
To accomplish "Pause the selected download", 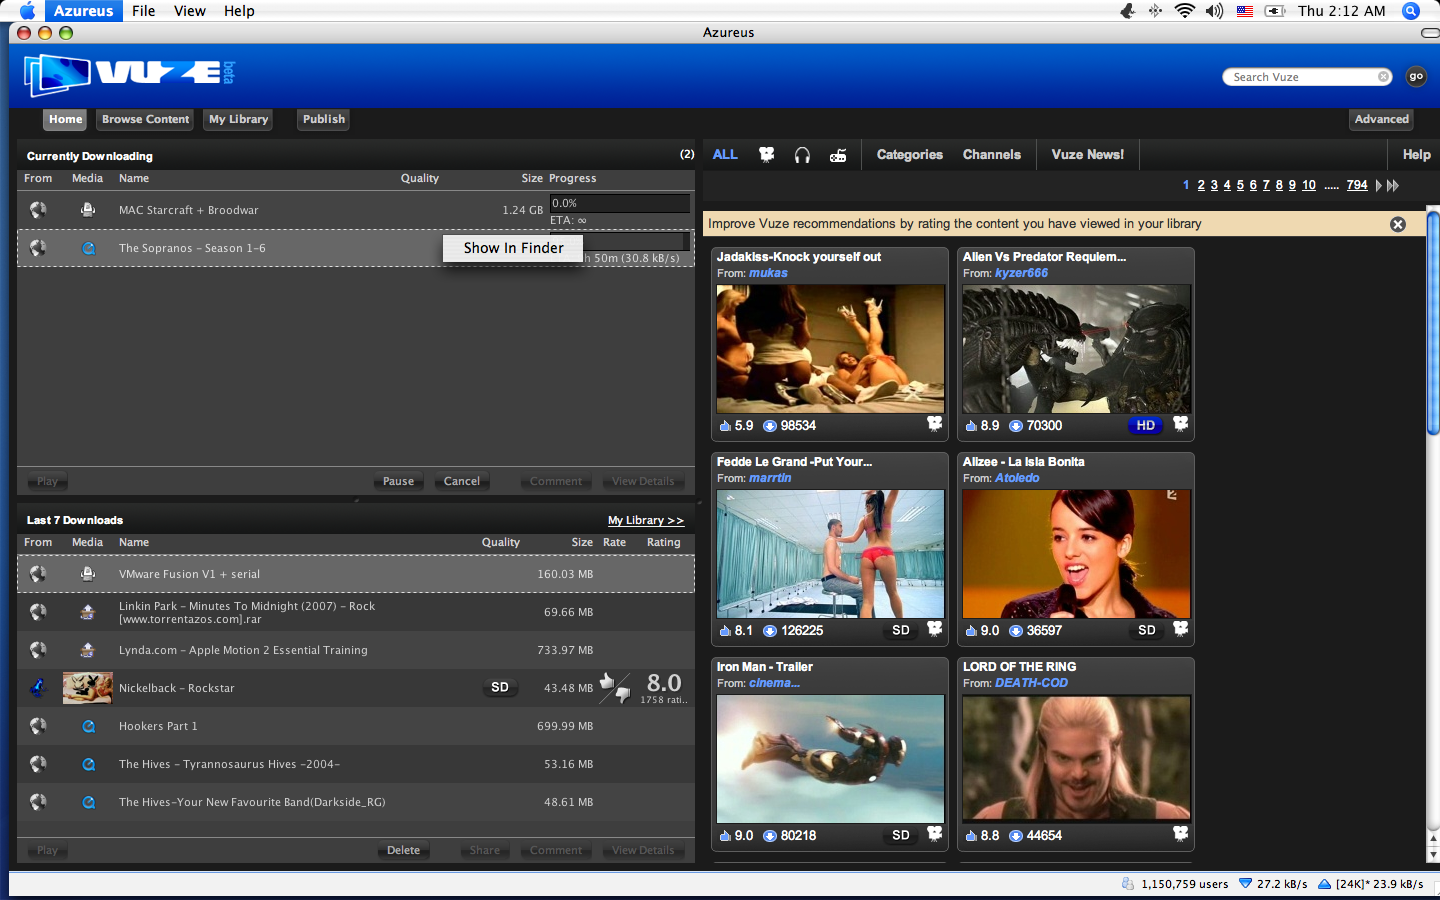I will click(398, 481).
